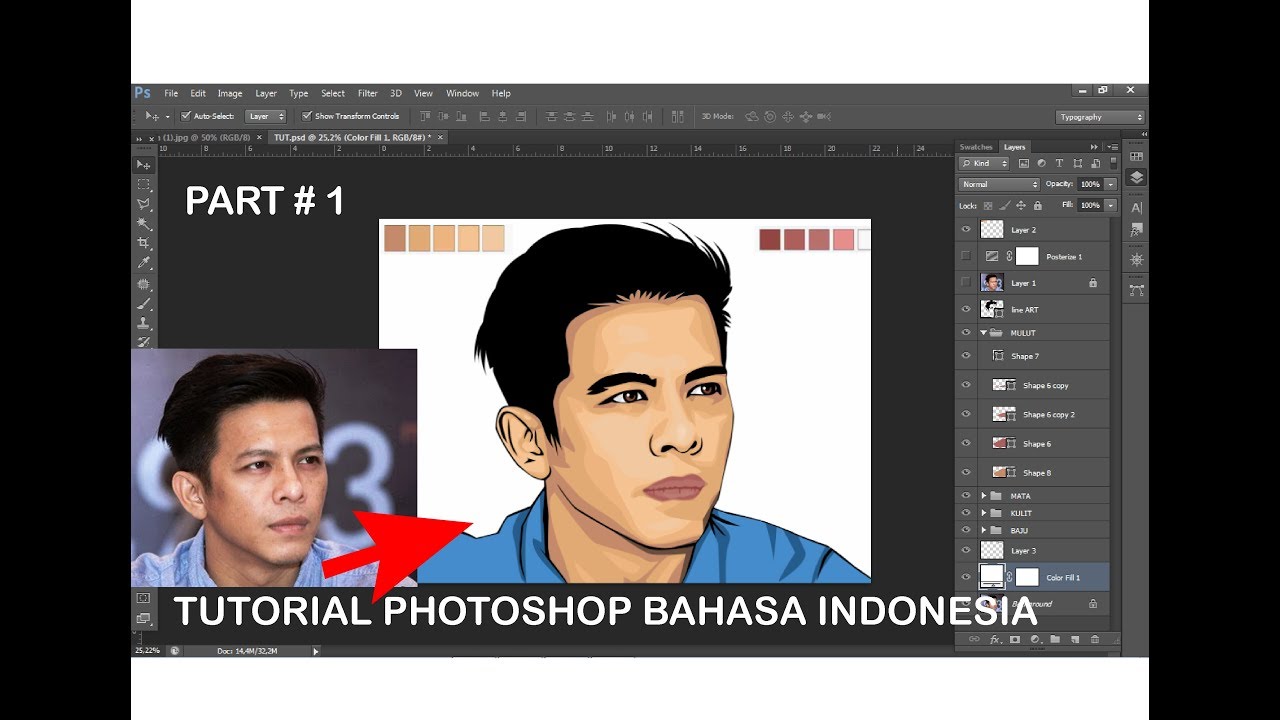Click the Add Layer Style fx icon
This screenshot has height=720, width=1280.
point(995,639)
